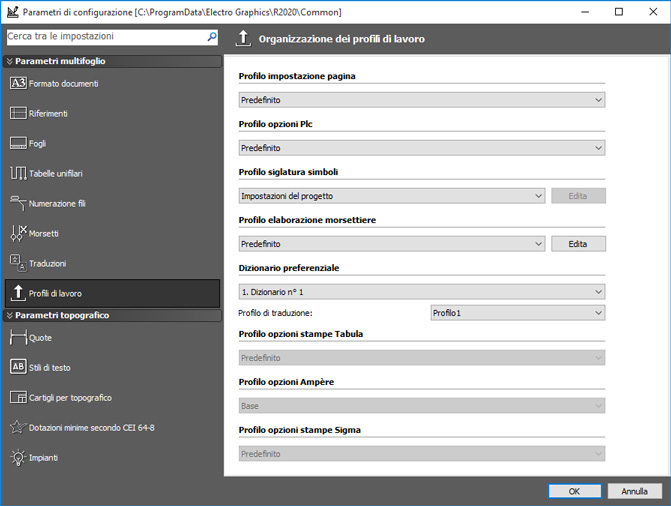Click Edita button for siglatura simboli

point(578,196)
